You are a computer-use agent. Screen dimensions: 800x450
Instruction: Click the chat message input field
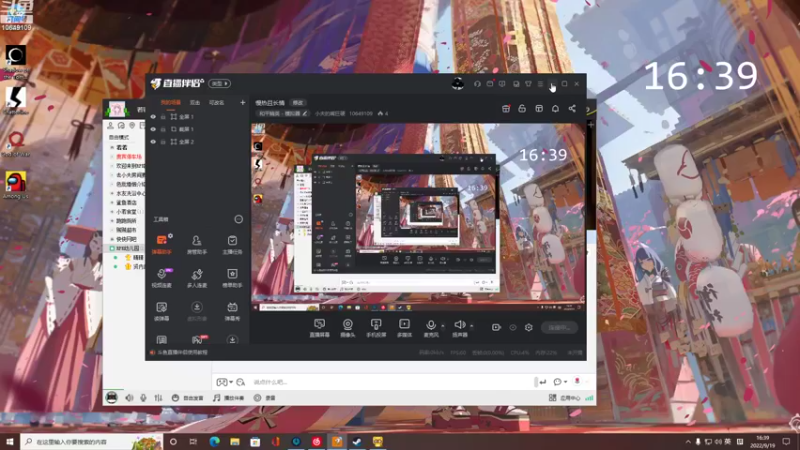pyautogui.click(x=393, y=382)
